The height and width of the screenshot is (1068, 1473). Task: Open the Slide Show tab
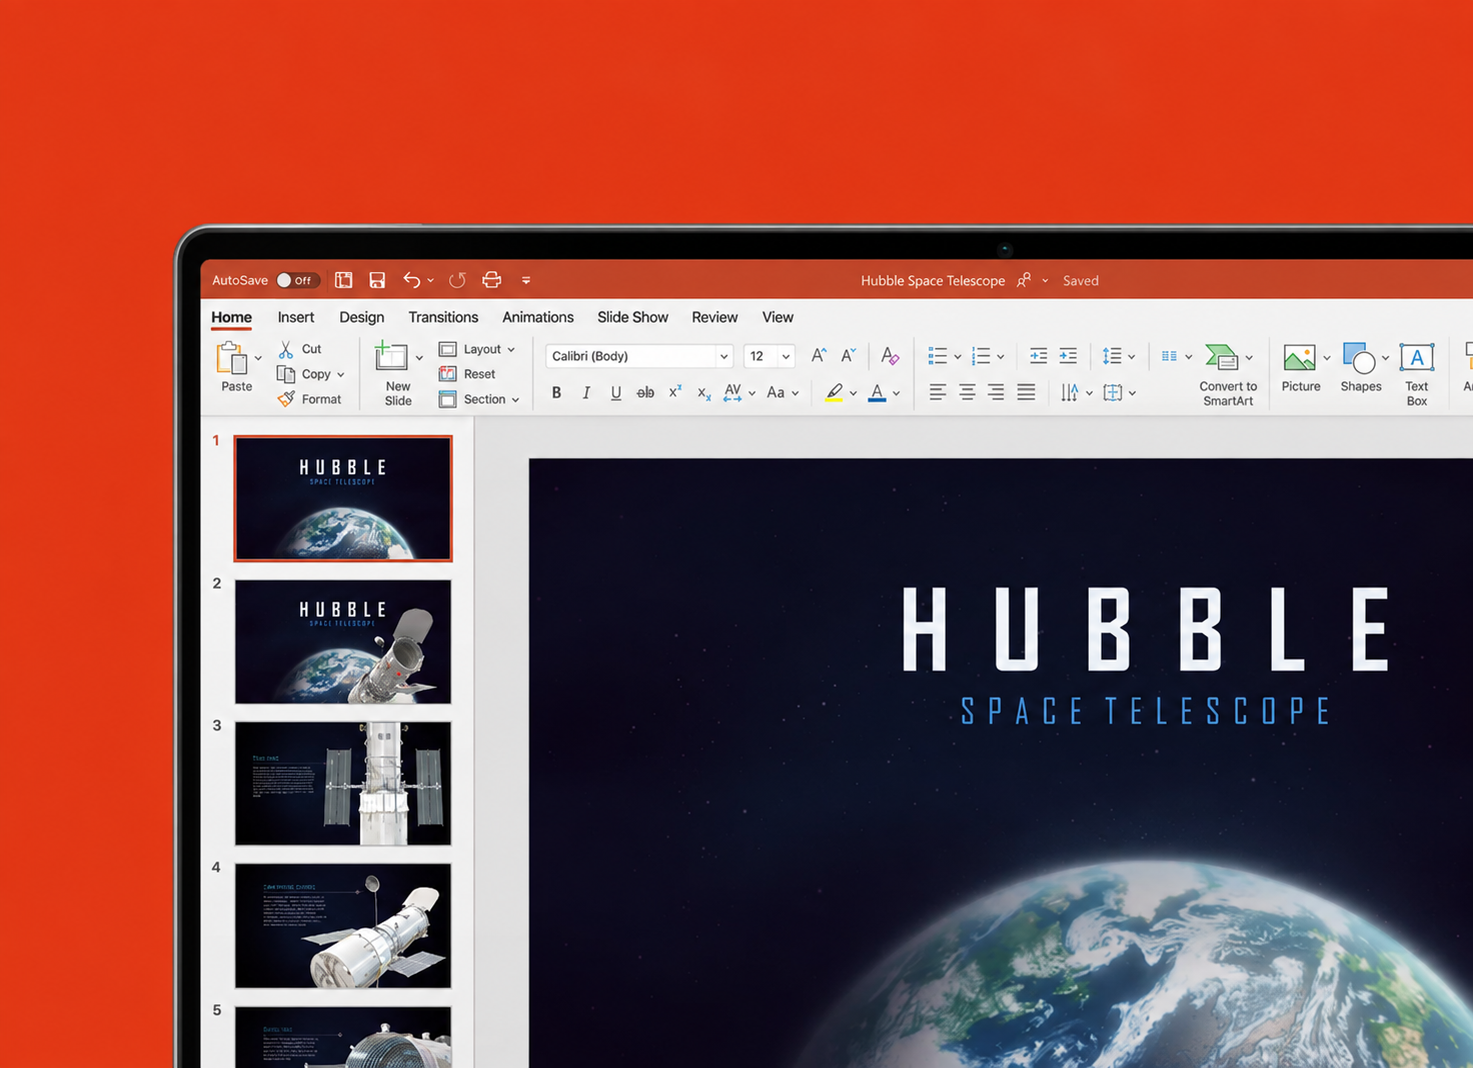point(633,317)
